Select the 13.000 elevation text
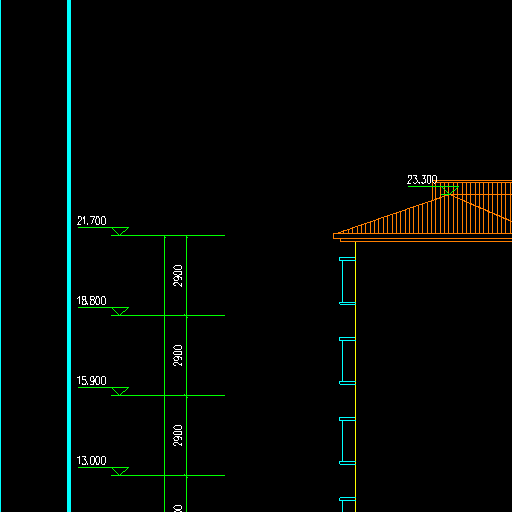The height and width of the screenshot is (512, 512). point(92,461)
